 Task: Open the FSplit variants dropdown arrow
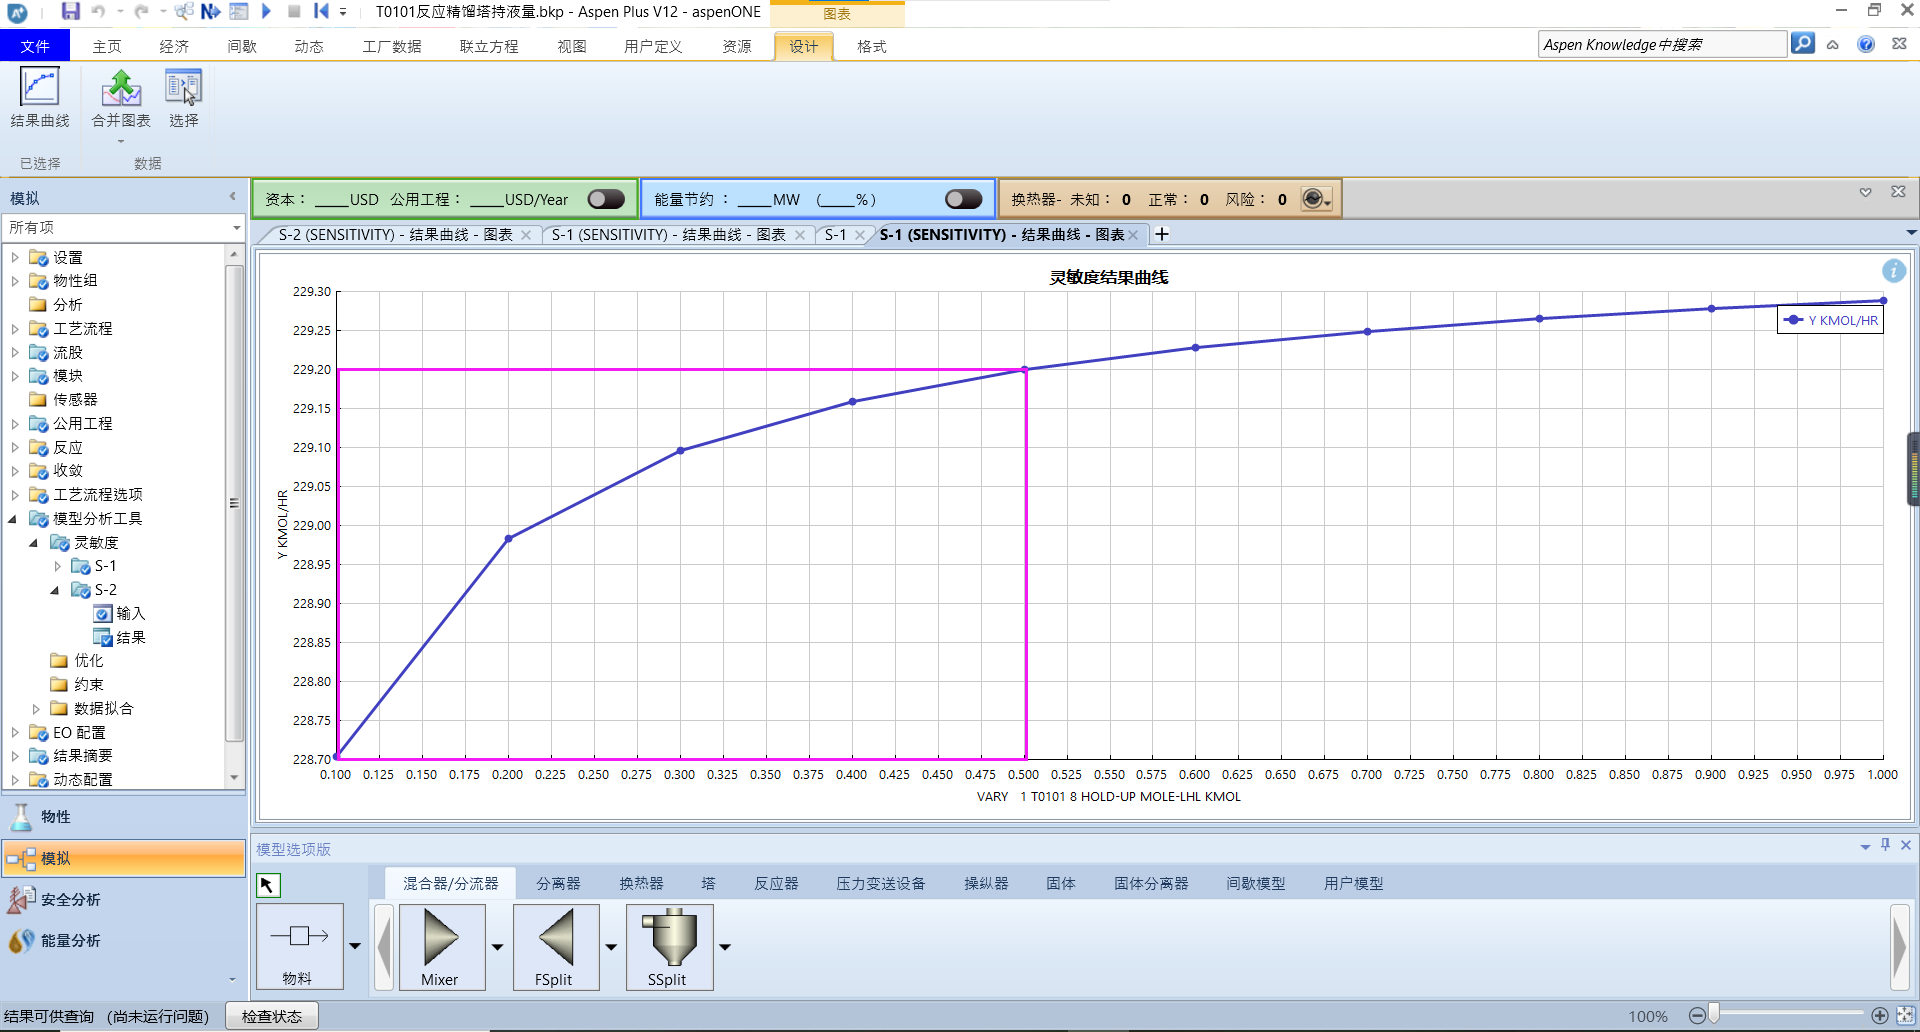tap(611, 947)
